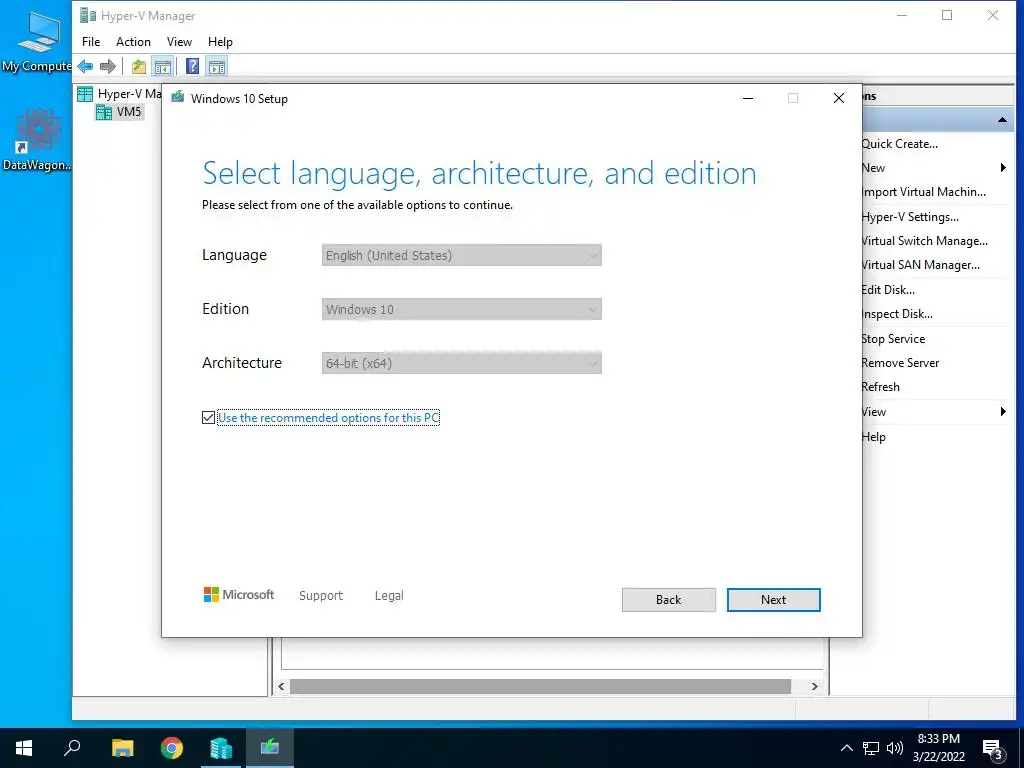Viewport: 1024px width, 768px height.
Task: Click the Microsoft logo in Setup window
Action: (x=239, y=595)
